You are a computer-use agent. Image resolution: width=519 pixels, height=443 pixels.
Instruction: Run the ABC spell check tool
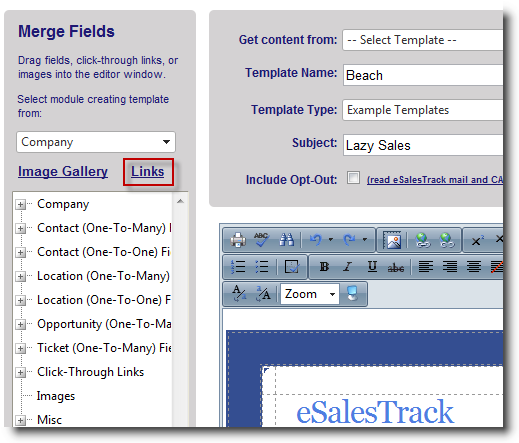[262, 239]
